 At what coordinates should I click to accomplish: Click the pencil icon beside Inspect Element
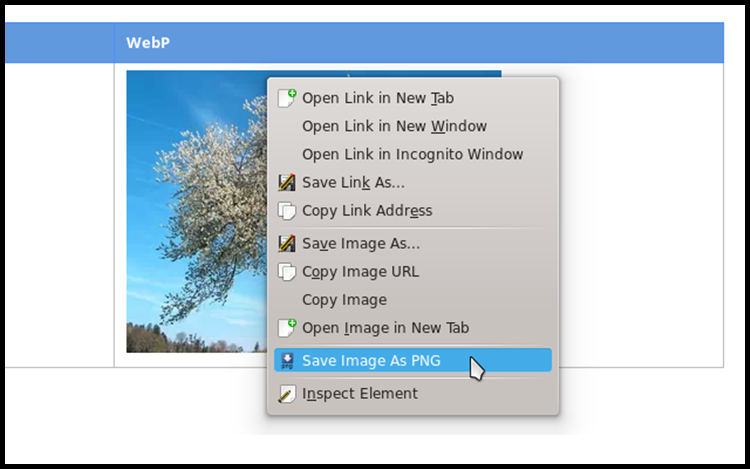(287, 393)
